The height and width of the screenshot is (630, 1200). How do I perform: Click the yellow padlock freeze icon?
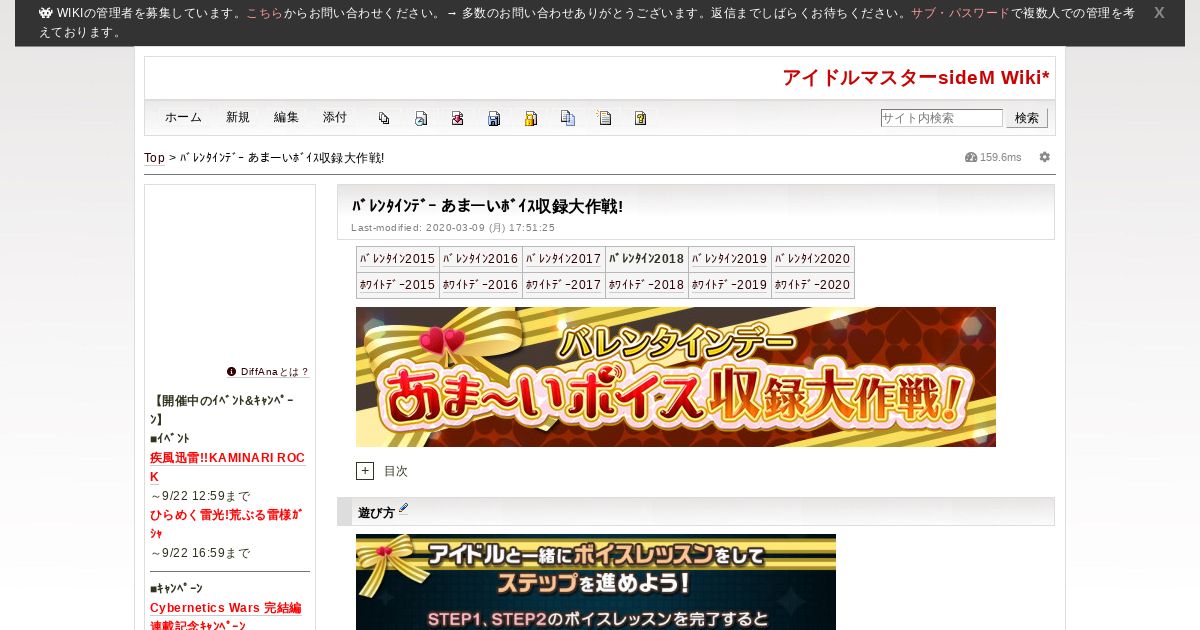(x=531, y=118)
